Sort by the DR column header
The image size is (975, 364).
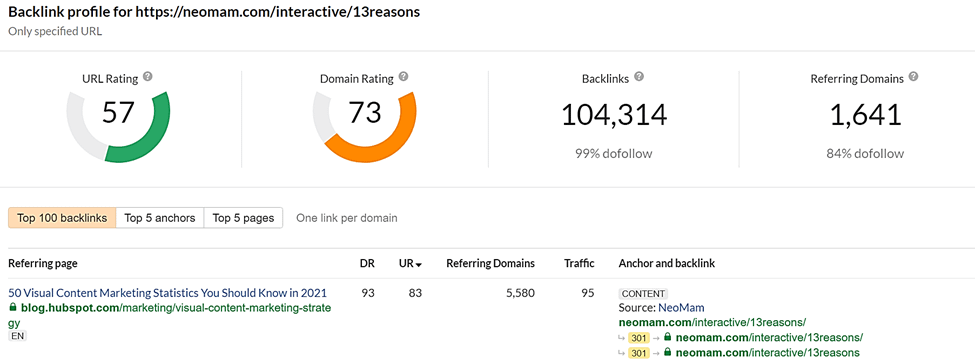point(367,263)
